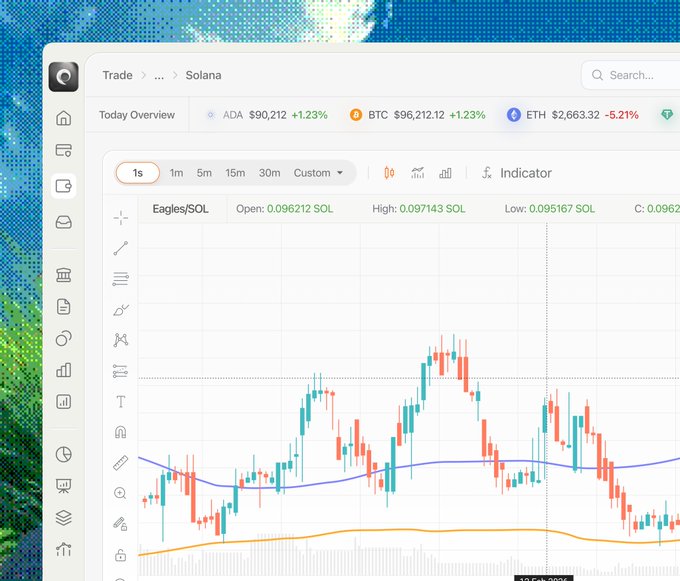This screenshot has width=680, height=581.
Task: Click the BTC ticker entry
Action: [417, 115]
